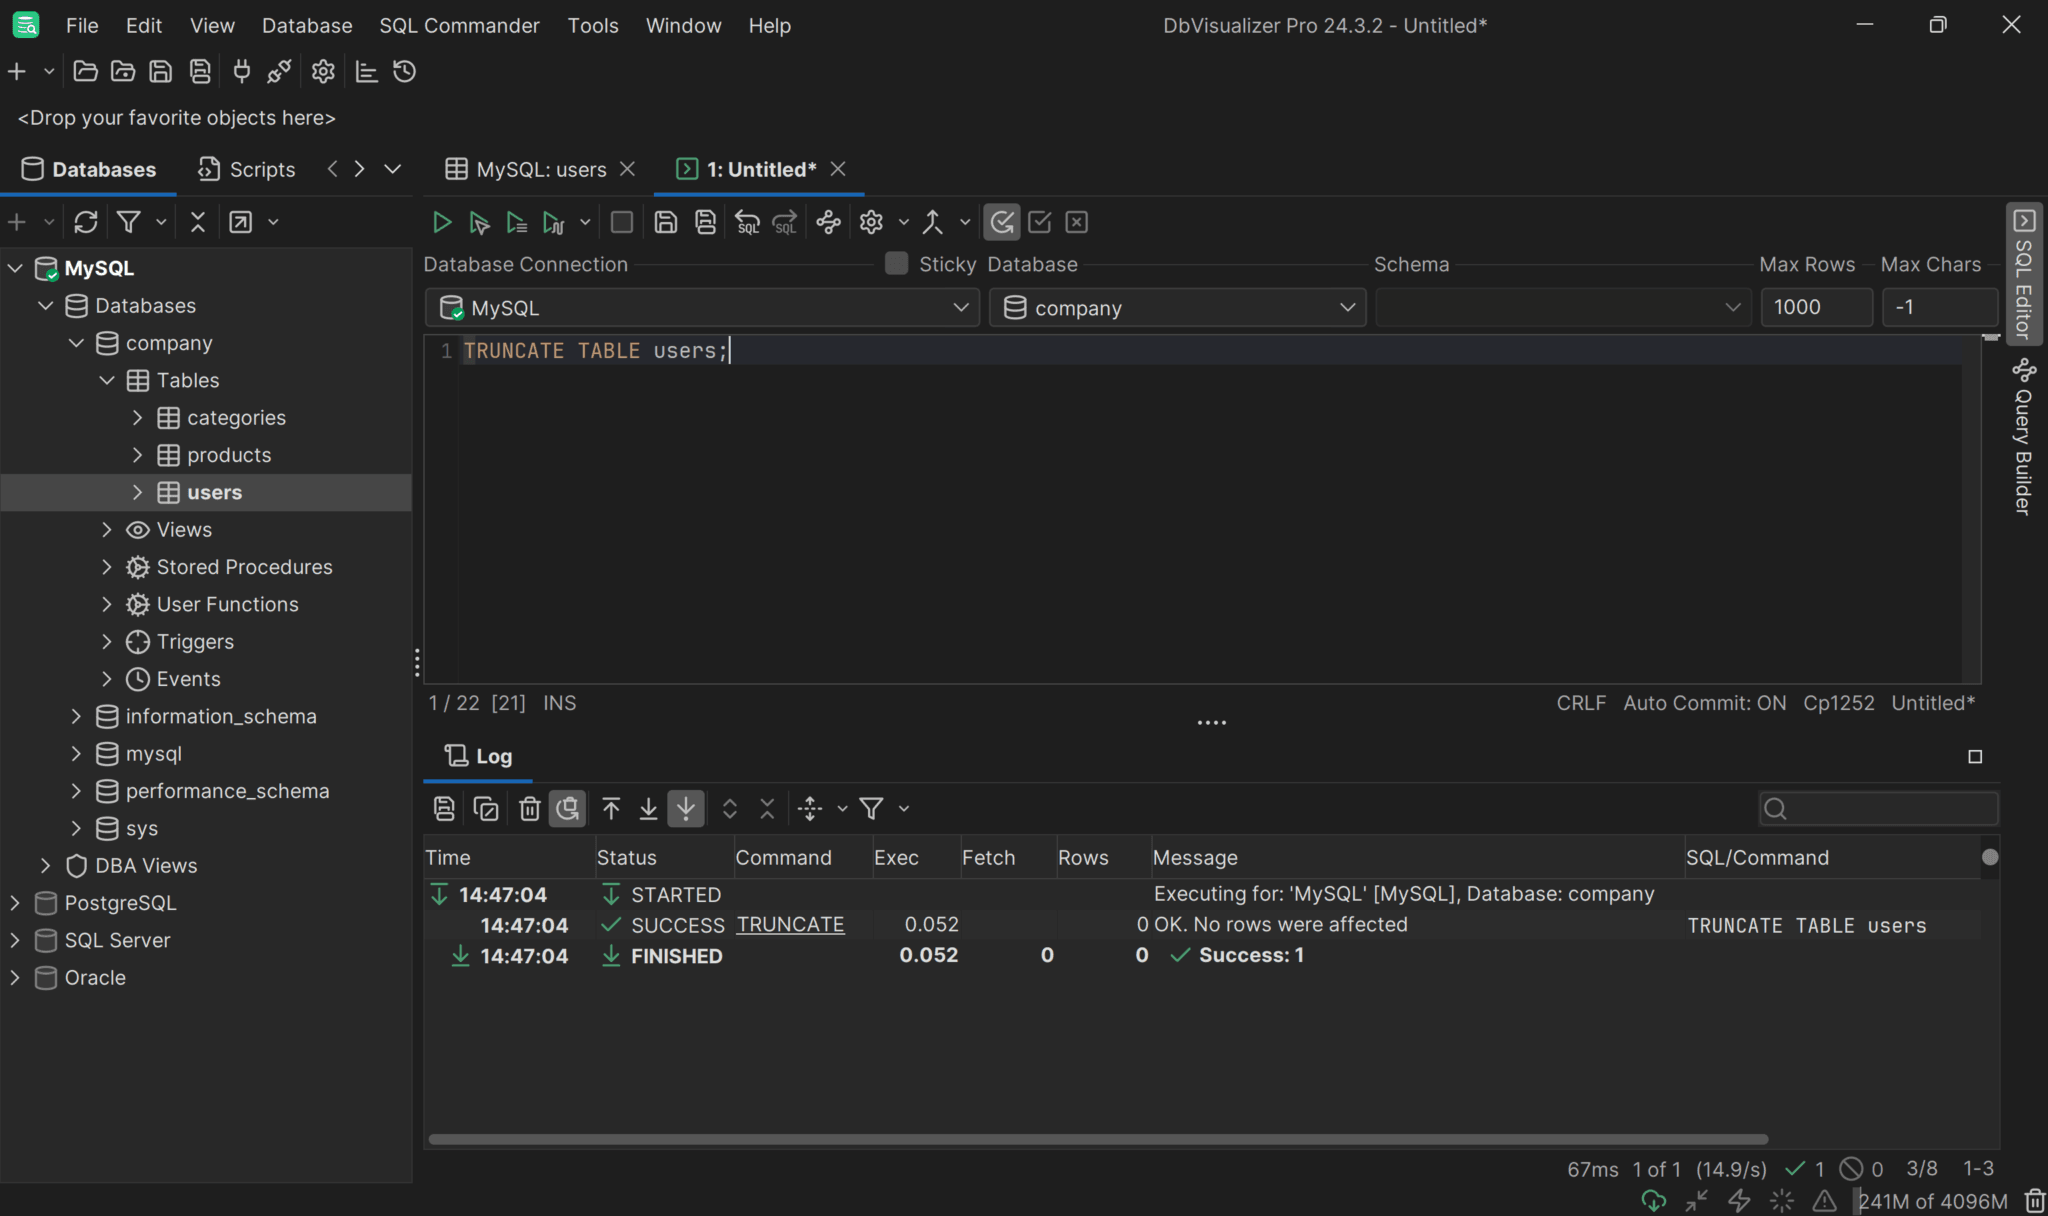Screen dimensions: 2048x1216
Task: Execute the SQL statement with the green play button
Action: (x=441, y=222)
